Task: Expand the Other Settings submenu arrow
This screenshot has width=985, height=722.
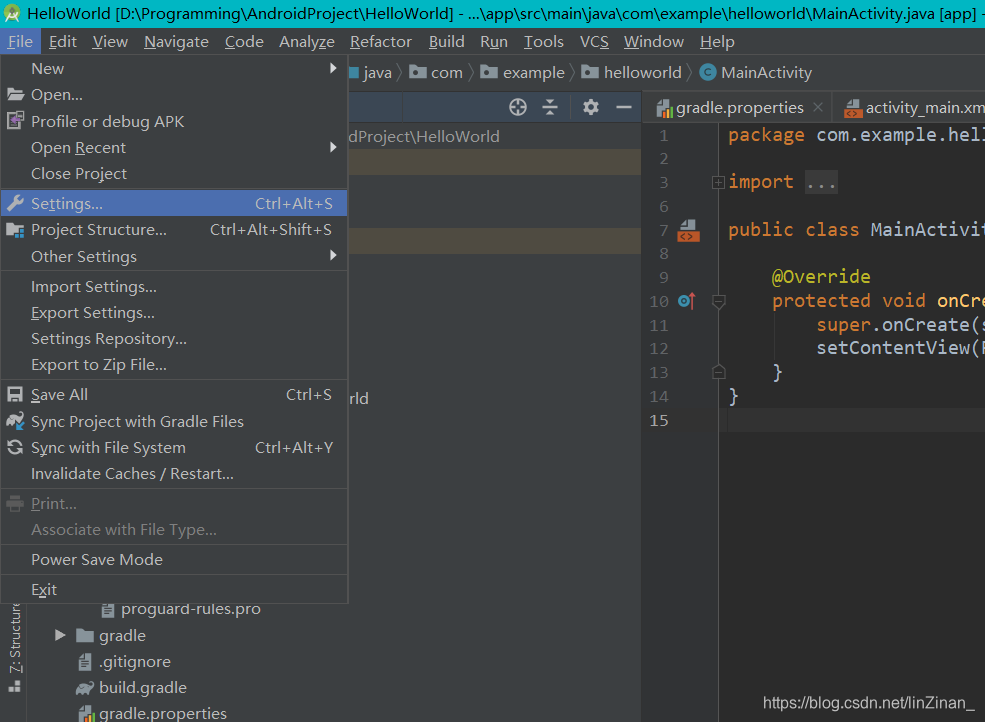Action: (x=333, y=255)
